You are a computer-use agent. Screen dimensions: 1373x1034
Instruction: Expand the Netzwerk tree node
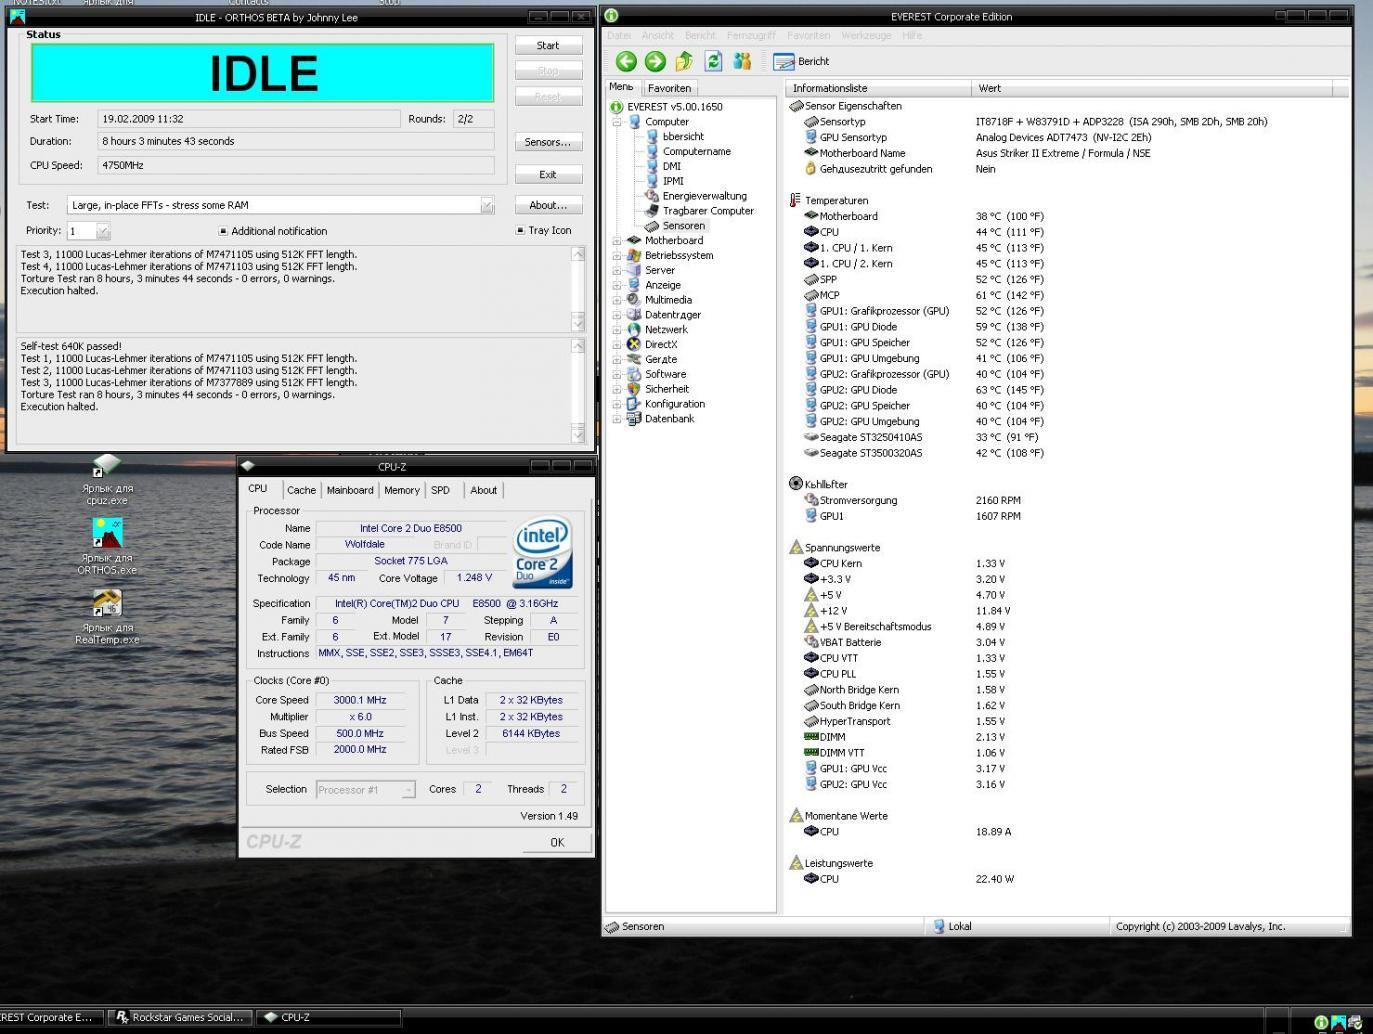[617, 330]
